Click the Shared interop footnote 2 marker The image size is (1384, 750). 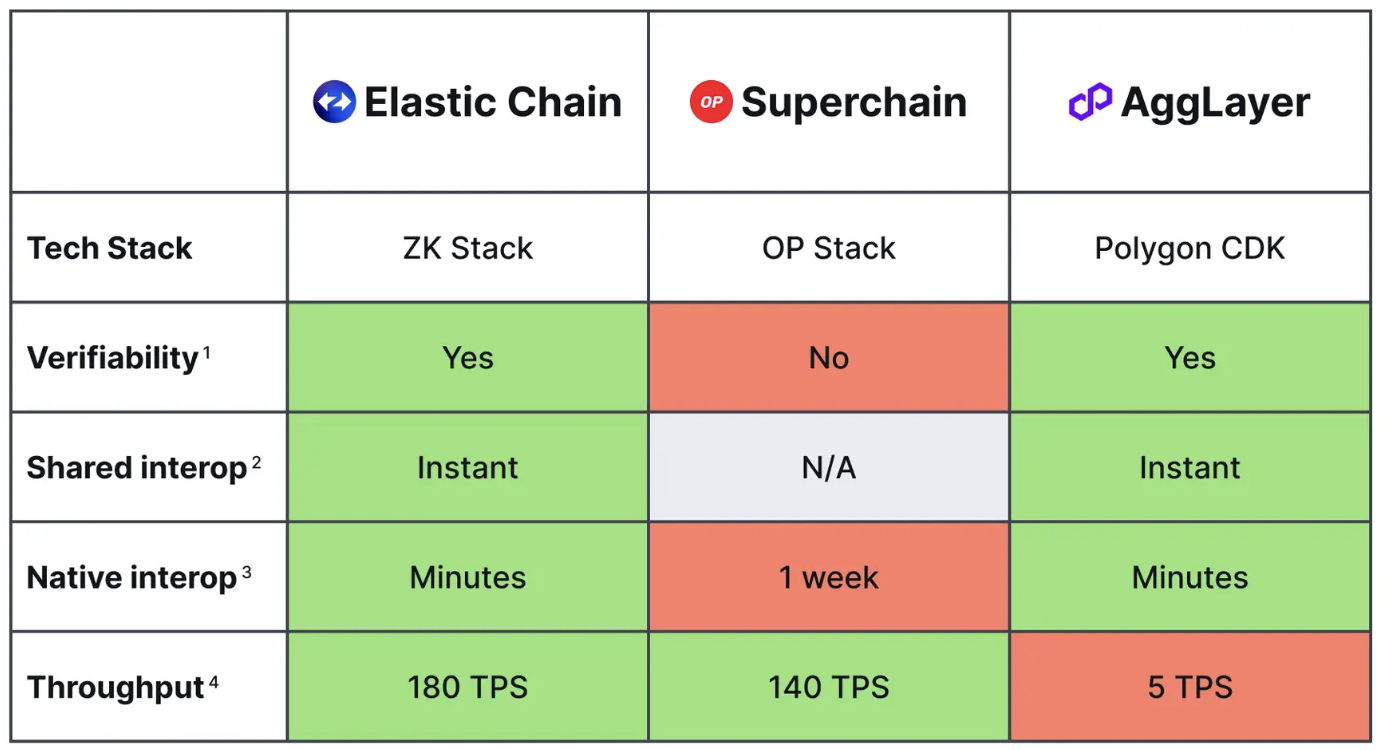tap(256, 461)
